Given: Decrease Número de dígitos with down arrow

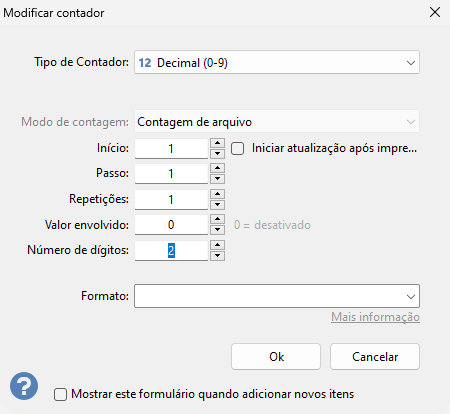Looking at the screenshot, I should tap(217, 255).
